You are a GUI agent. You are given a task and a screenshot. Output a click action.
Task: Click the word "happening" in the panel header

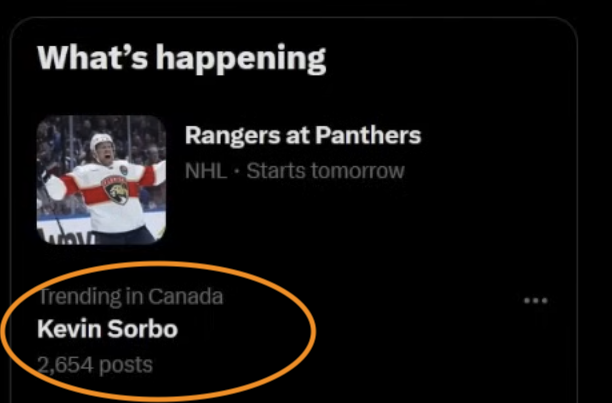pos(240,58)
